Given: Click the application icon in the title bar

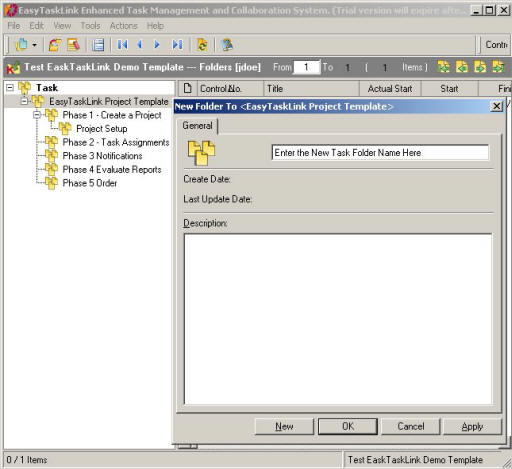Looking at the screenshot, I should click(11, 10).
